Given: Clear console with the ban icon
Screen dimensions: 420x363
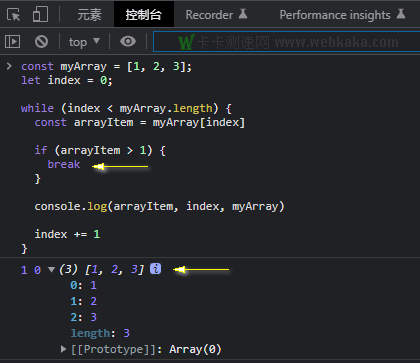Looking at the screenshot, I should click(x=41, y=42).
